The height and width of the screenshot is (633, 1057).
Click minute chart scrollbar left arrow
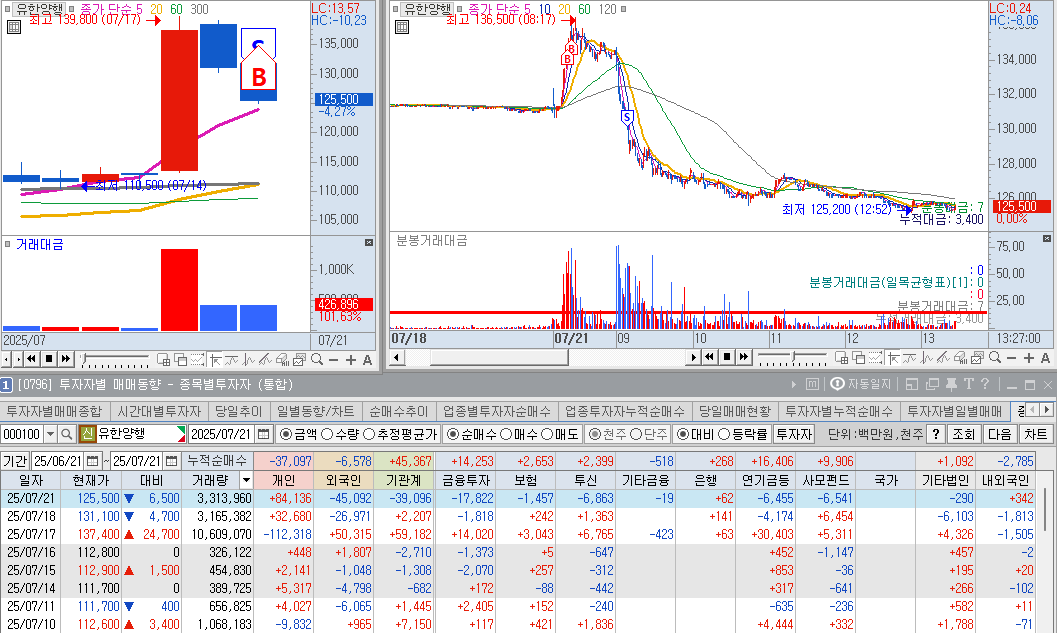pyautogui.click(x=397, y=357)
